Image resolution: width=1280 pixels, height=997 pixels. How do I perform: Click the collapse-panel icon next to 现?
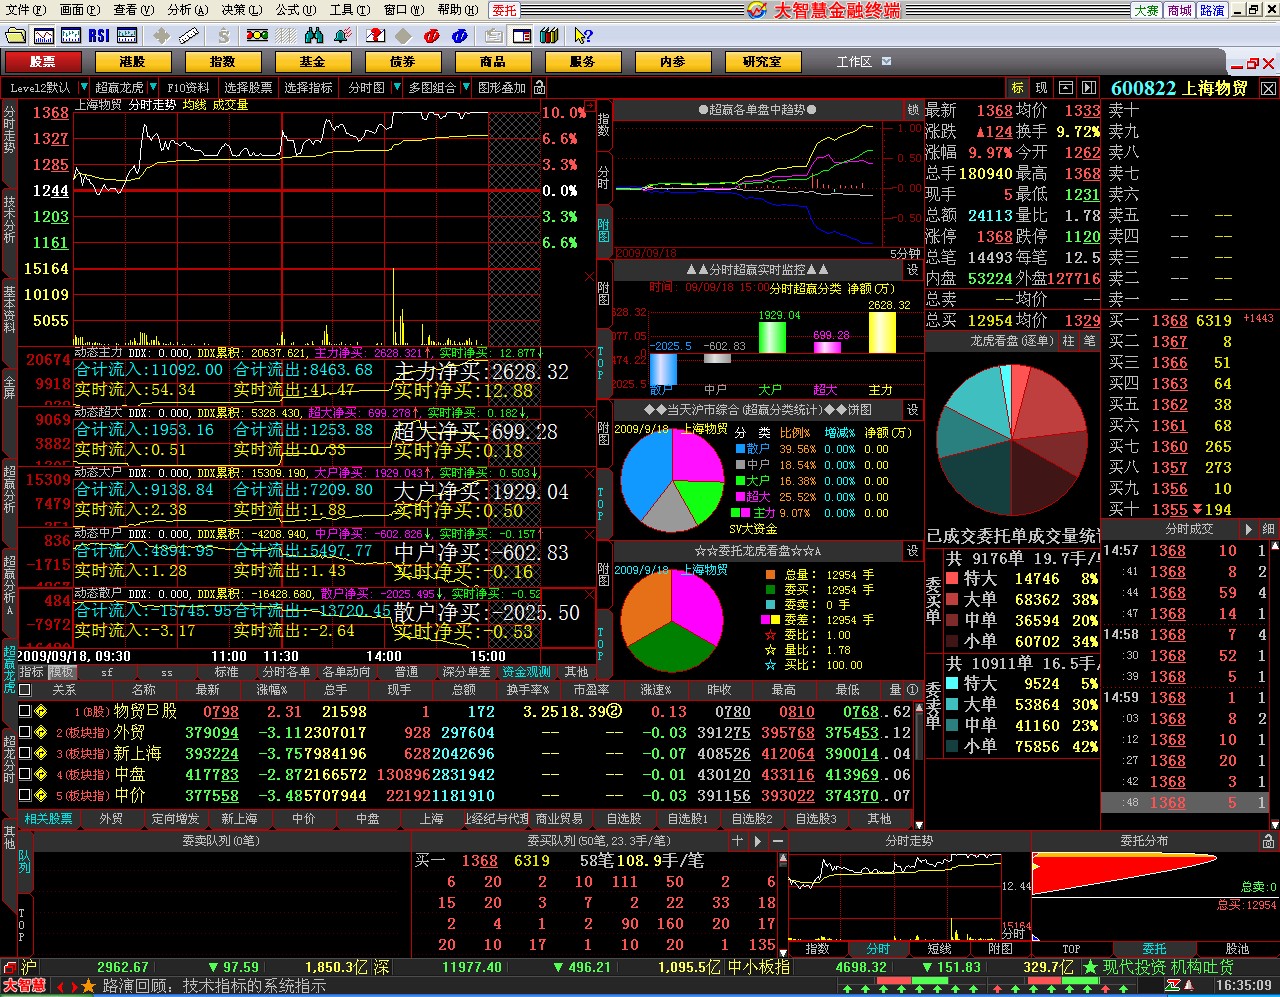(1065, 88)
